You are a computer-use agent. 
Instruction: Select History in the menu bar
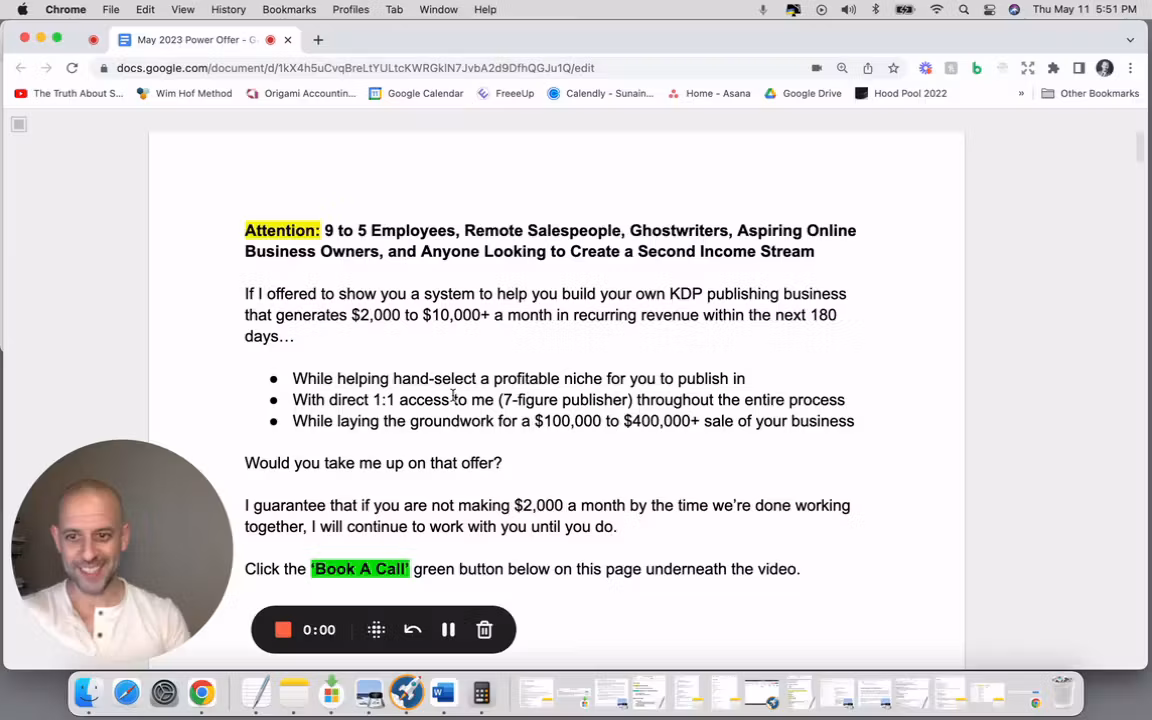pos(228,9)
